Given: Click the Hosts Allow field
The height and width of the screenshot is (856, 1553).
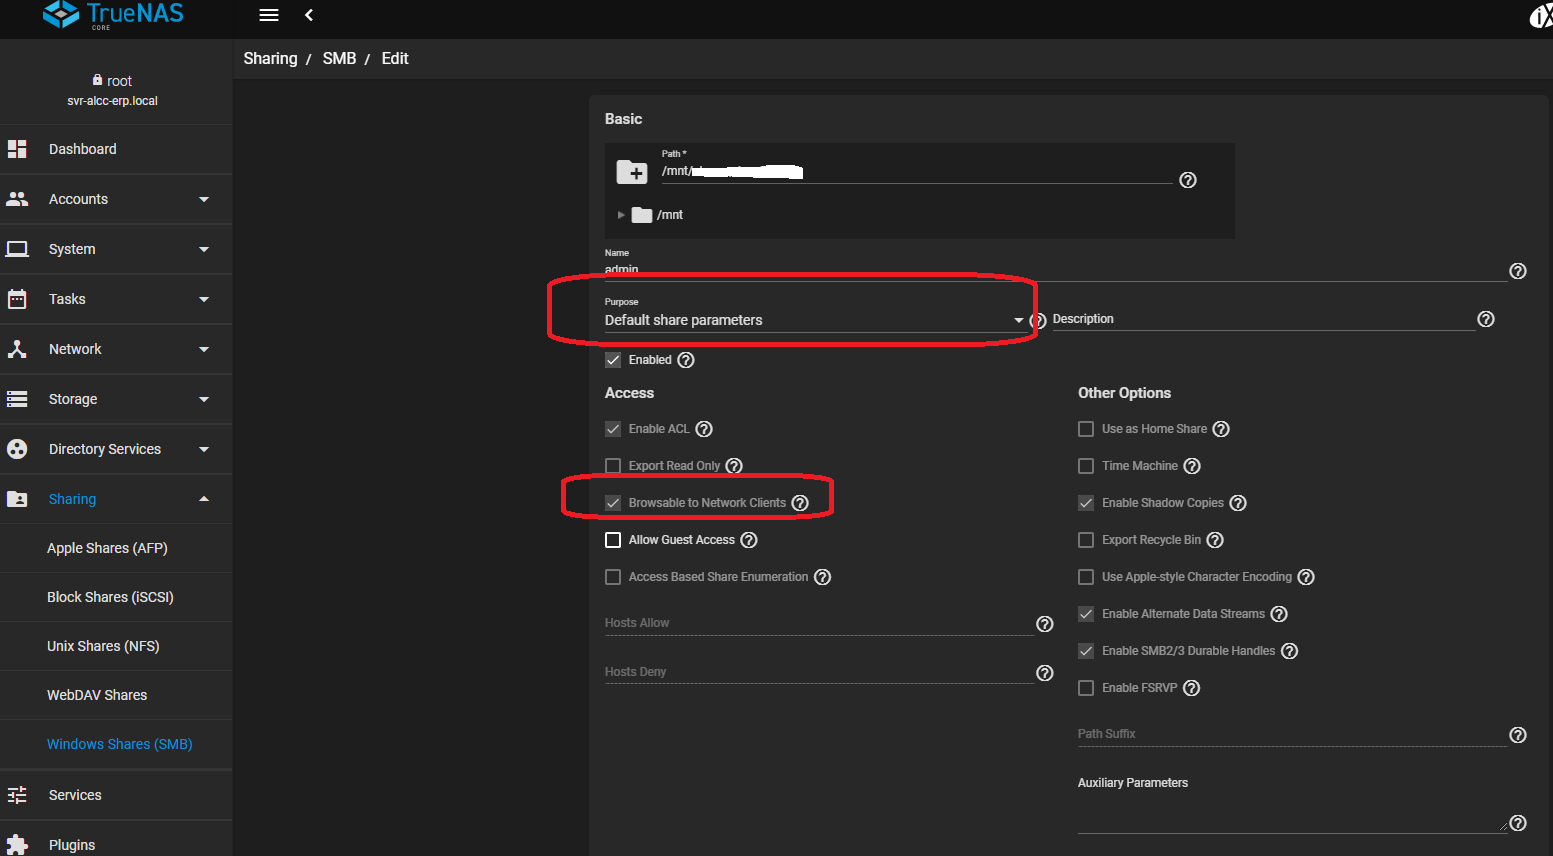Looking at the screenshot, I should point(818,623).
